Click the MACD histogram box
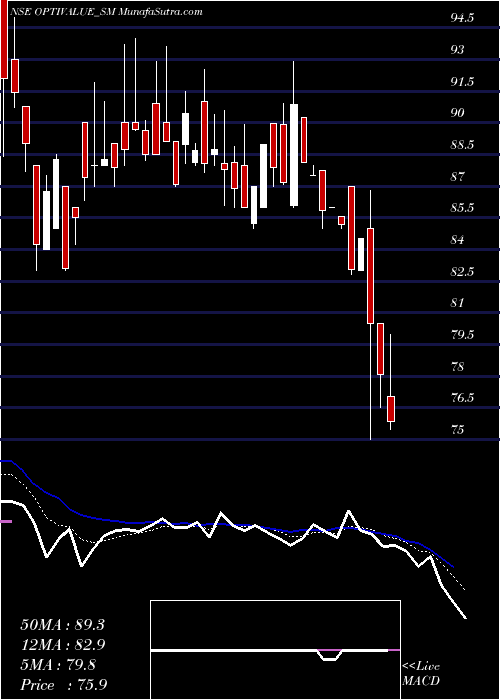This screenshot has height=700, width=500. (x=275, y=650)
